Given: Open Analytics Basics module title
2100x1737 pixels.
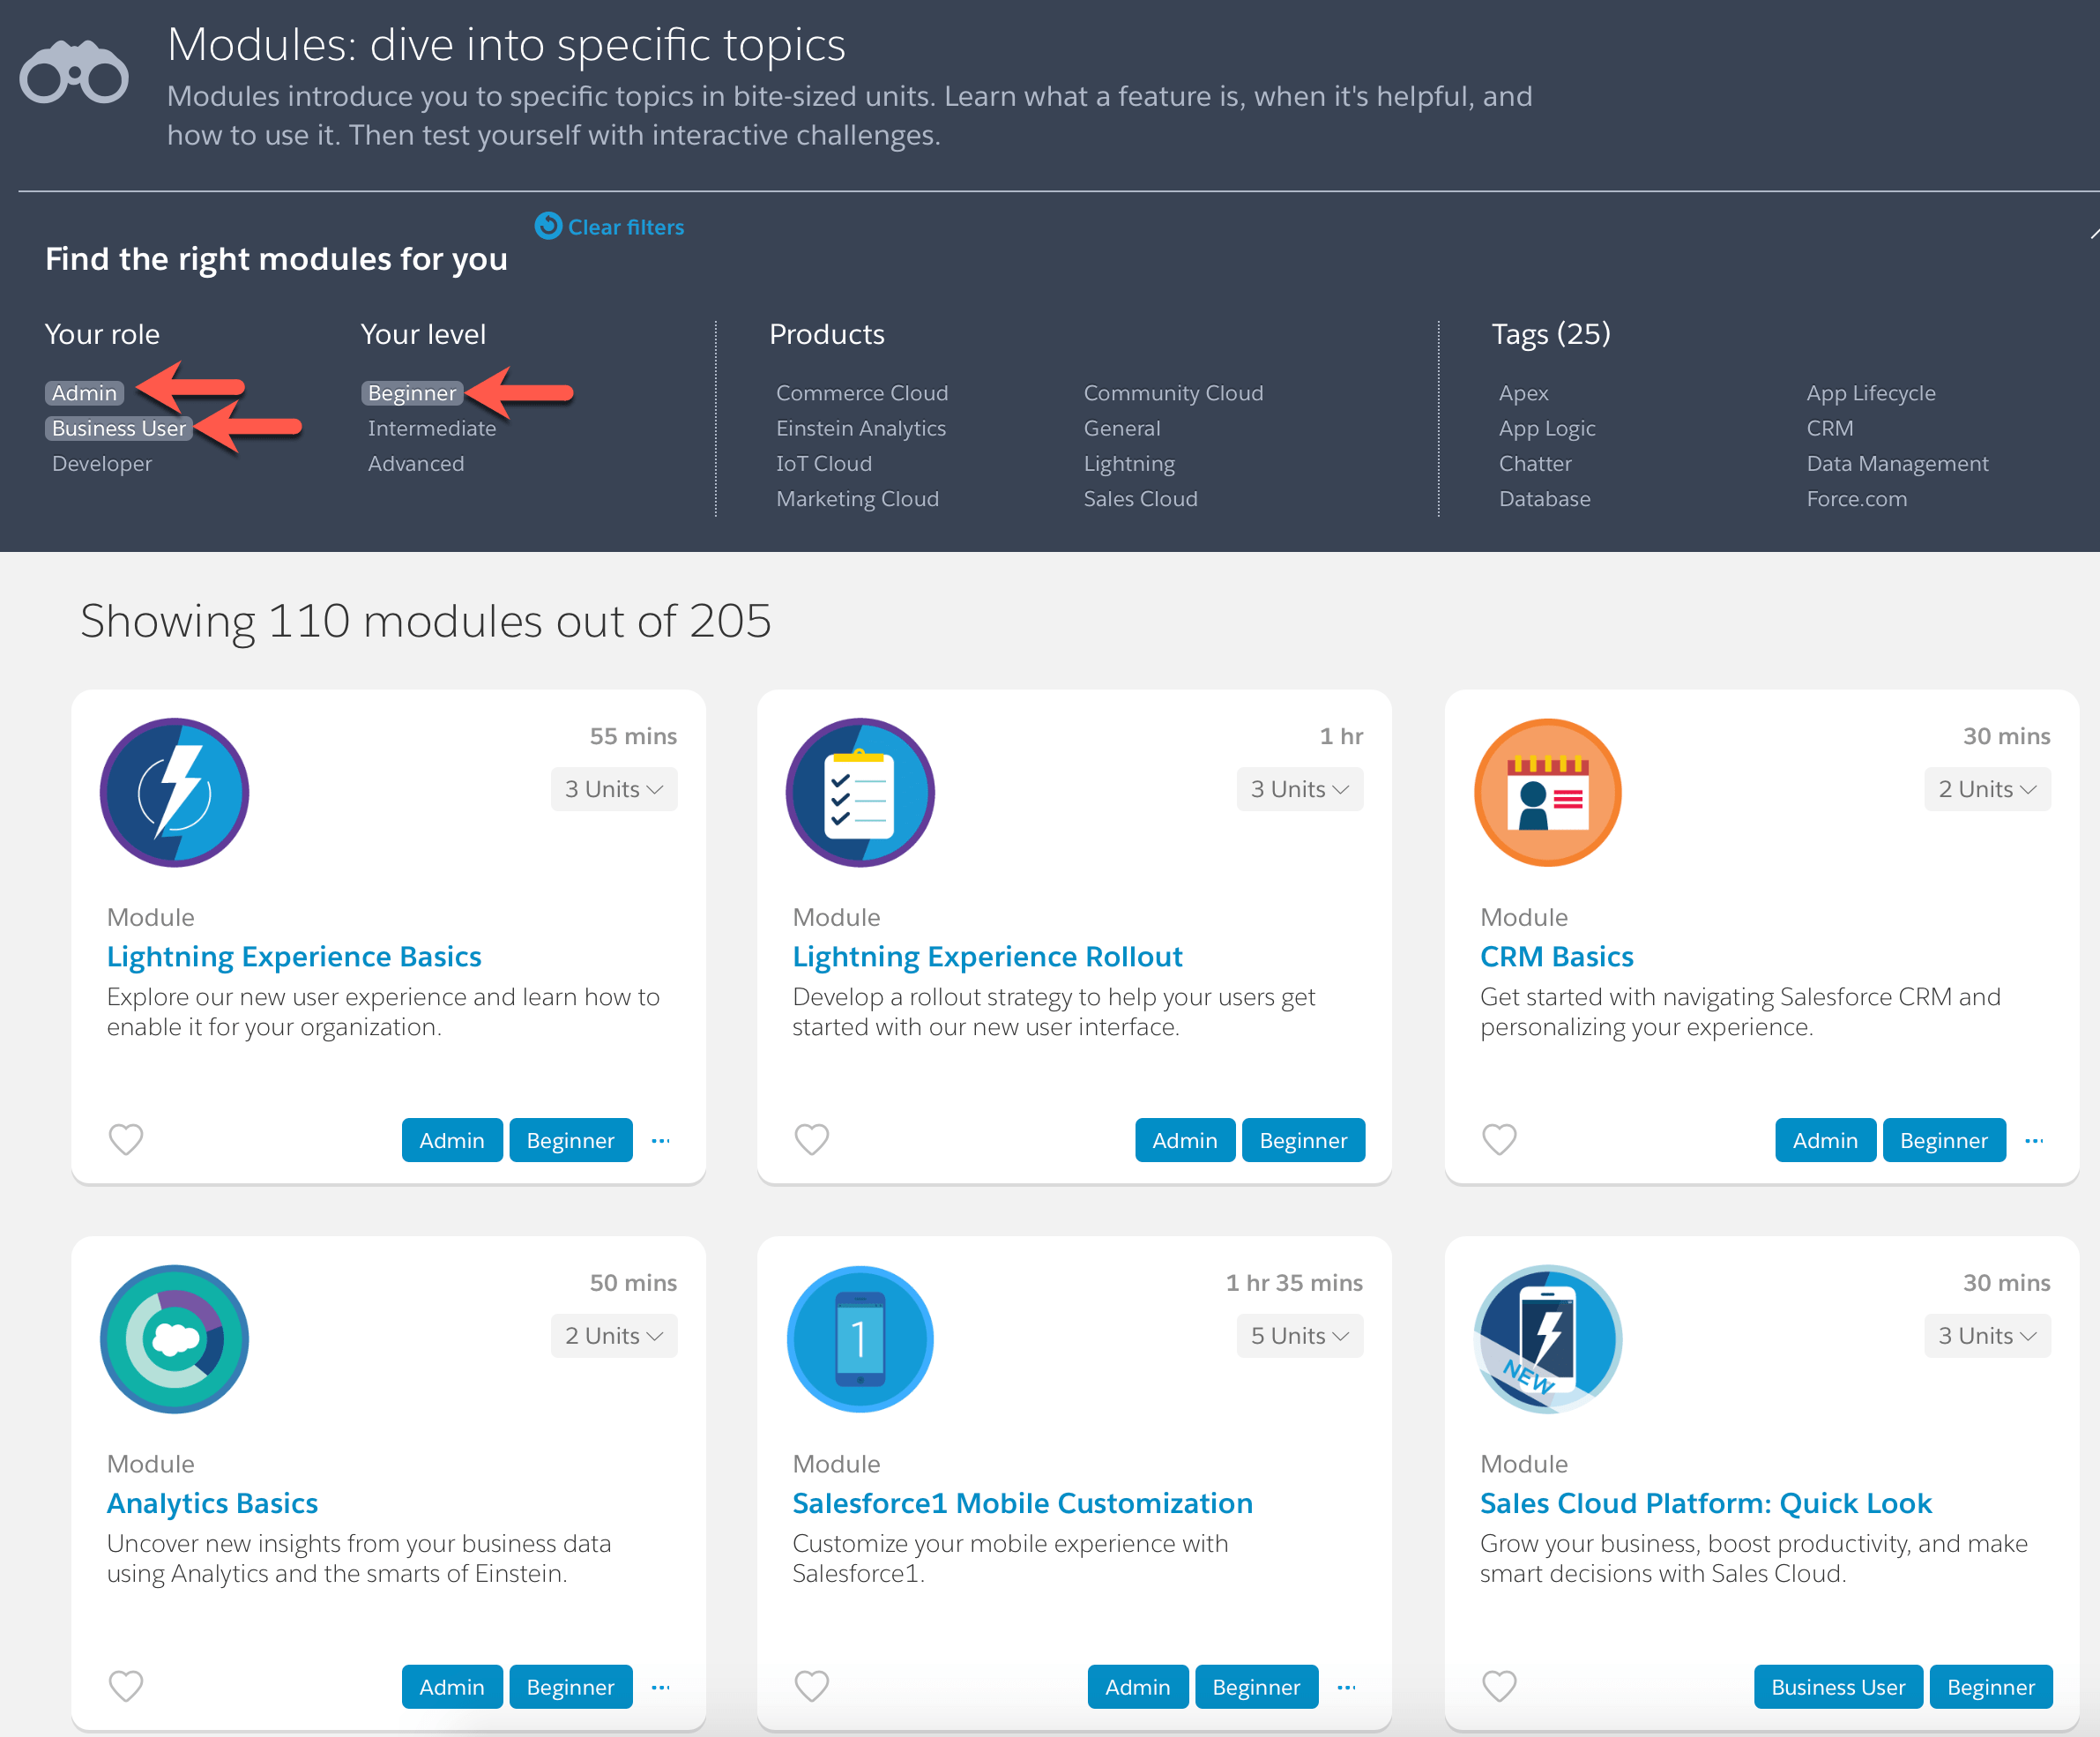Looking at the screenshot, I should pos(212,1503).
